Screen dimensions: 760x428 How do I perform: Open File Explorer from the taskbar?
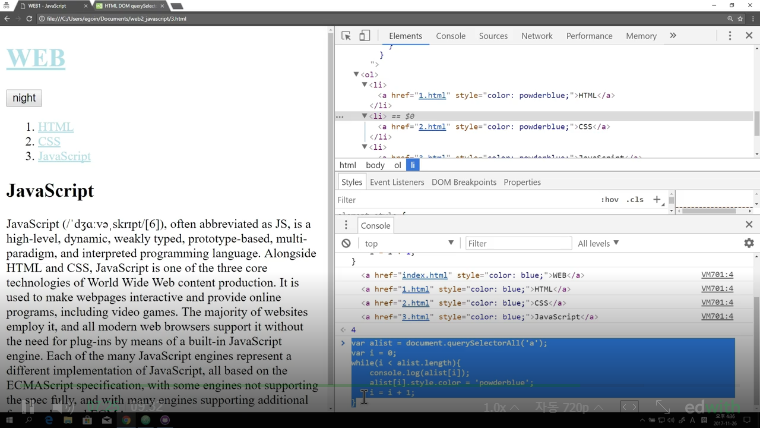click(x=68, y=420)
